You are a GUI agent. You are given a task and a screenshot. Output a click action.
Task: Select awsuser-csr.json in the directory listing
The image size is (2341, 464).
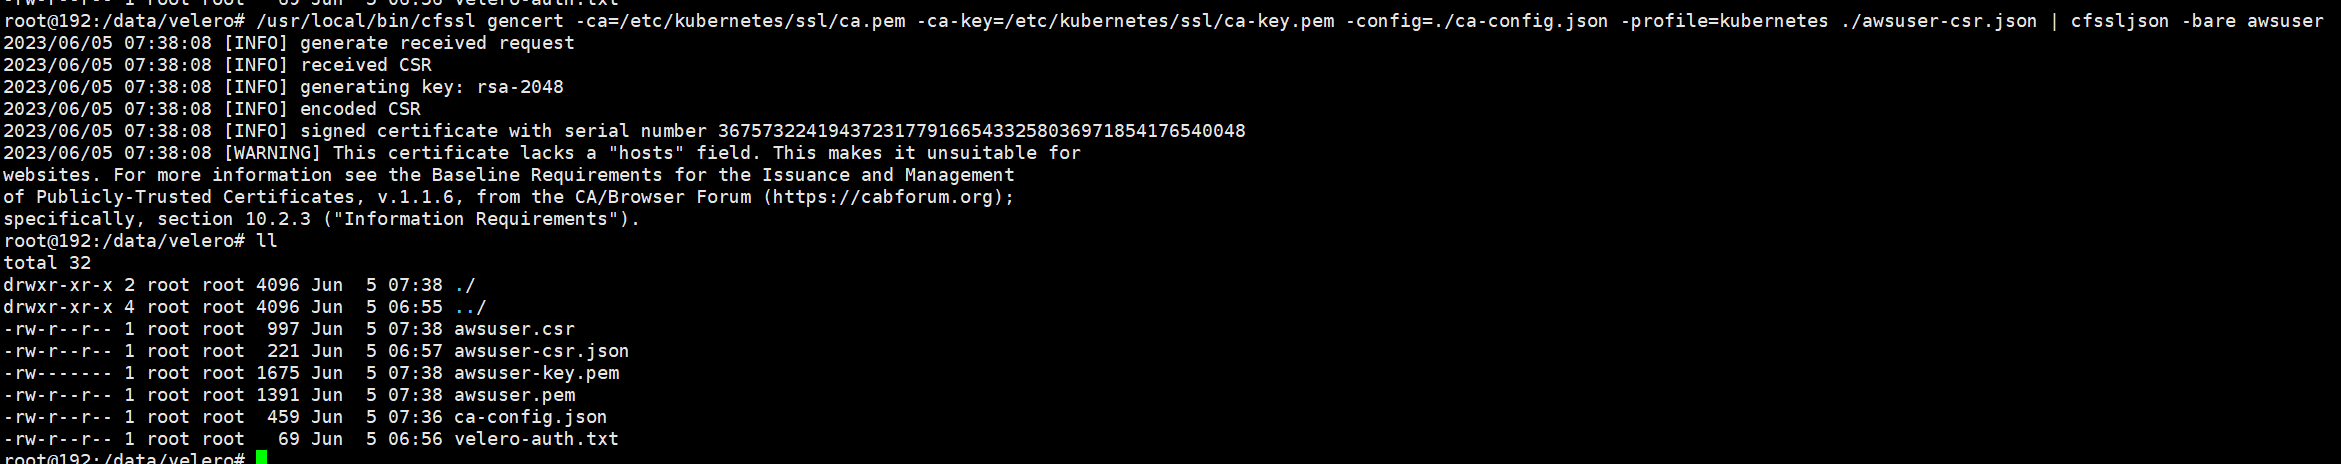(x=541, y=351)
